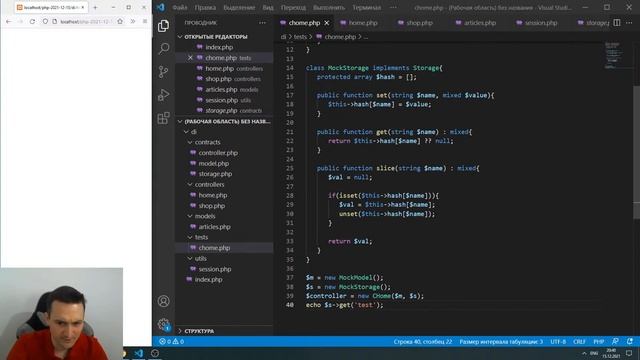
Task: Click cursor position Строка 40 status item
Action: click(x=423, y=342)
